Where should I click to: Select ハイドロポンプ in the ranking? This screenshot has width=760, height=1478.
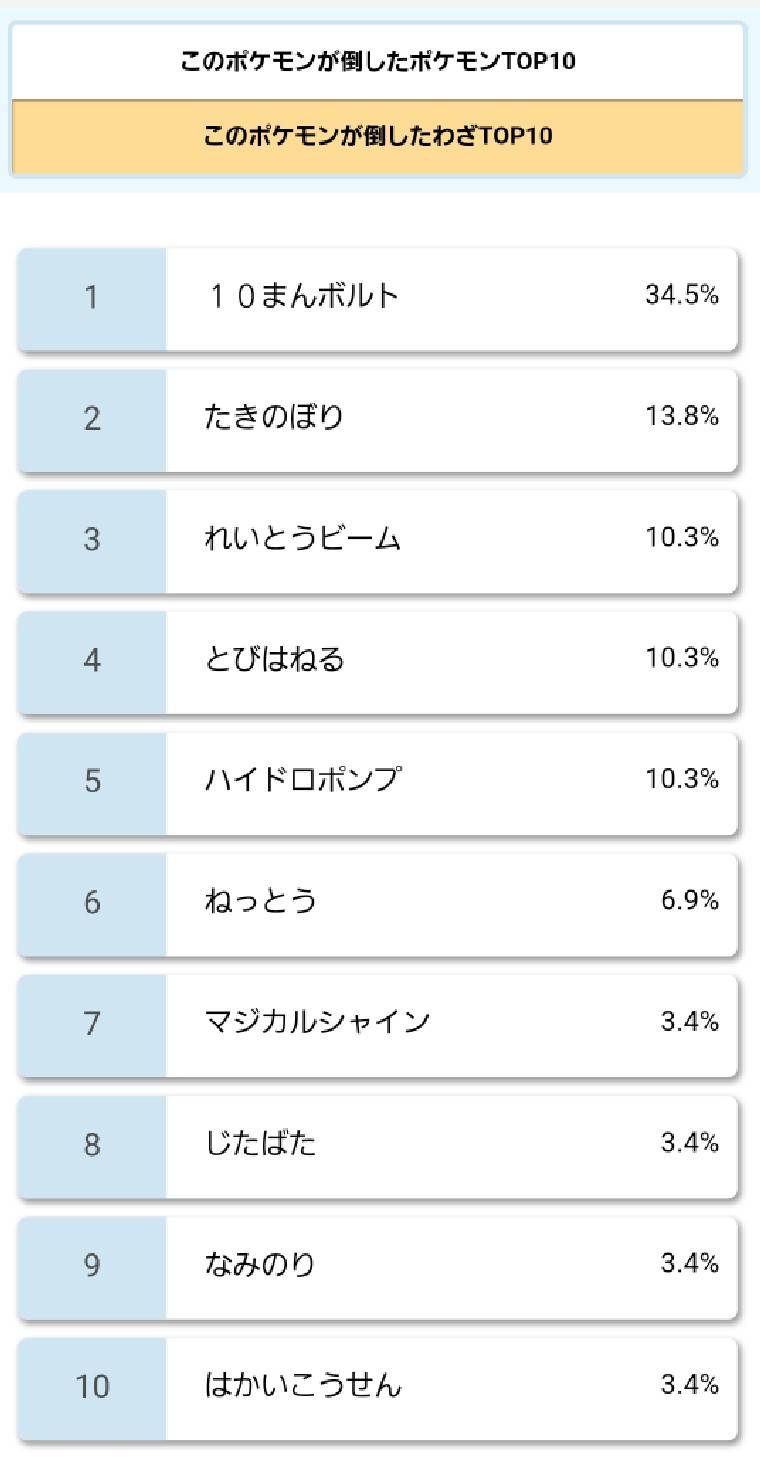coord(377,783)
